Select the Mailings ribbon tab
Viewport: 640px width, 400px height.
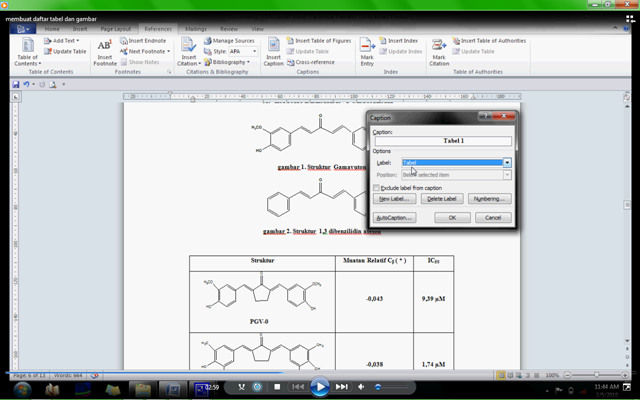pos(196,29)
